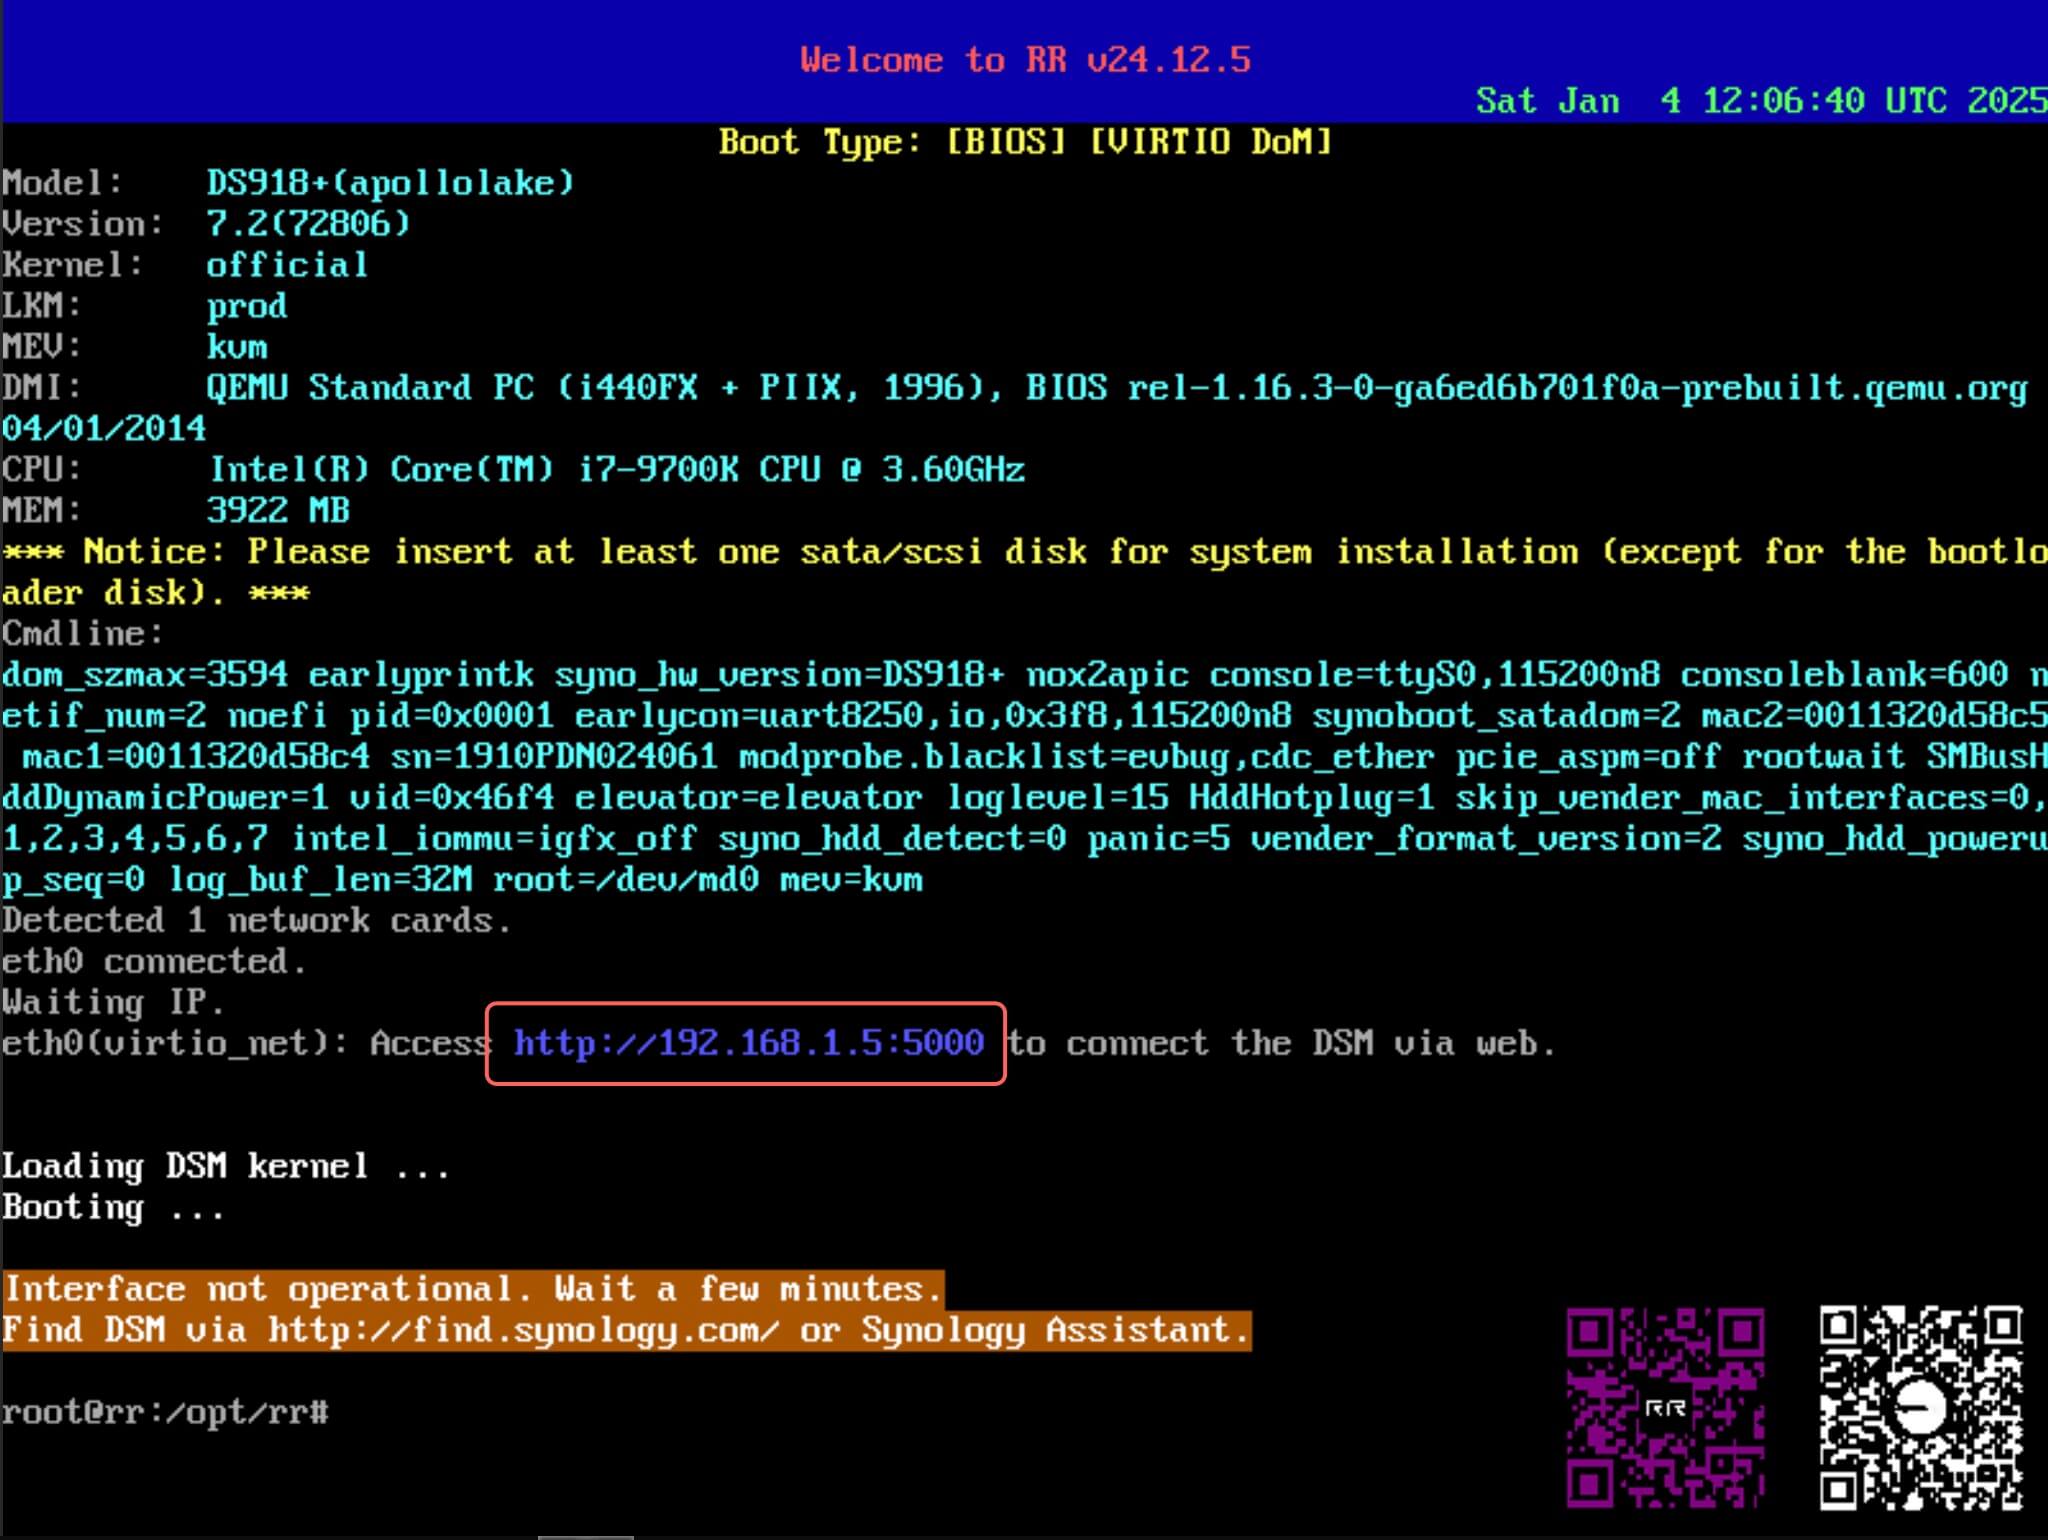This screenshot has width=2048, height=1540.
Task: Select the 7.2(72806) version value
Action: click(308, 224)
